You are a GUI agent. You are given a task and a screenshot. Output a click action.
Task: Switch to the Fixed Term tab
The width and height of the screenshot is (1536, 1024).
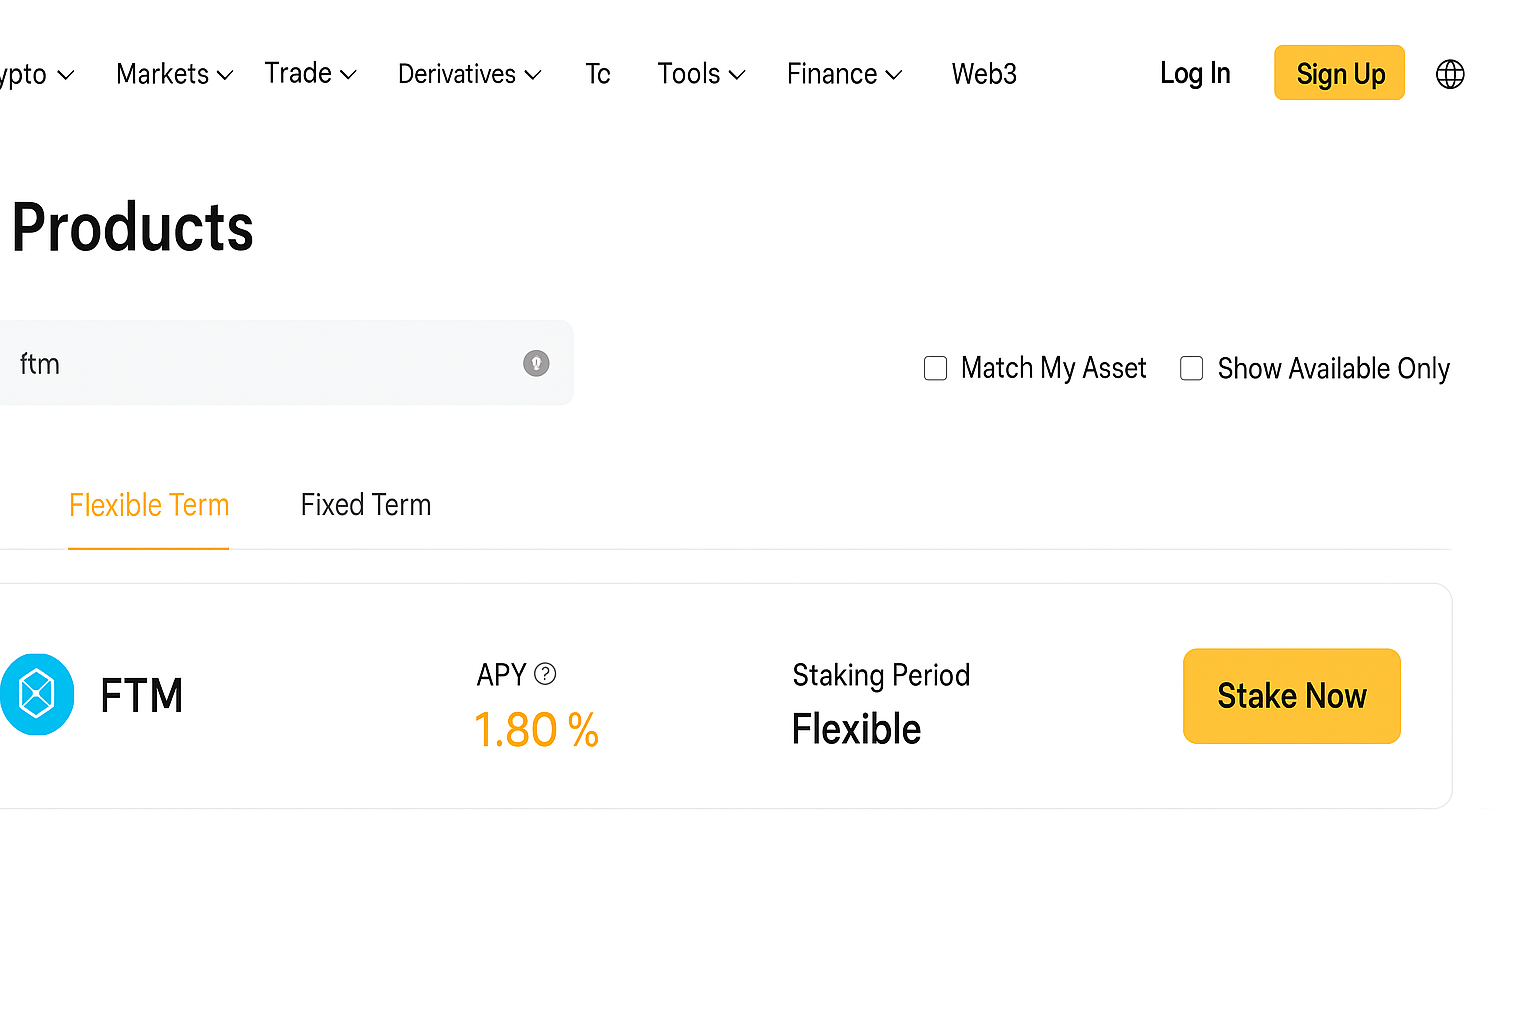click(365, 504)
